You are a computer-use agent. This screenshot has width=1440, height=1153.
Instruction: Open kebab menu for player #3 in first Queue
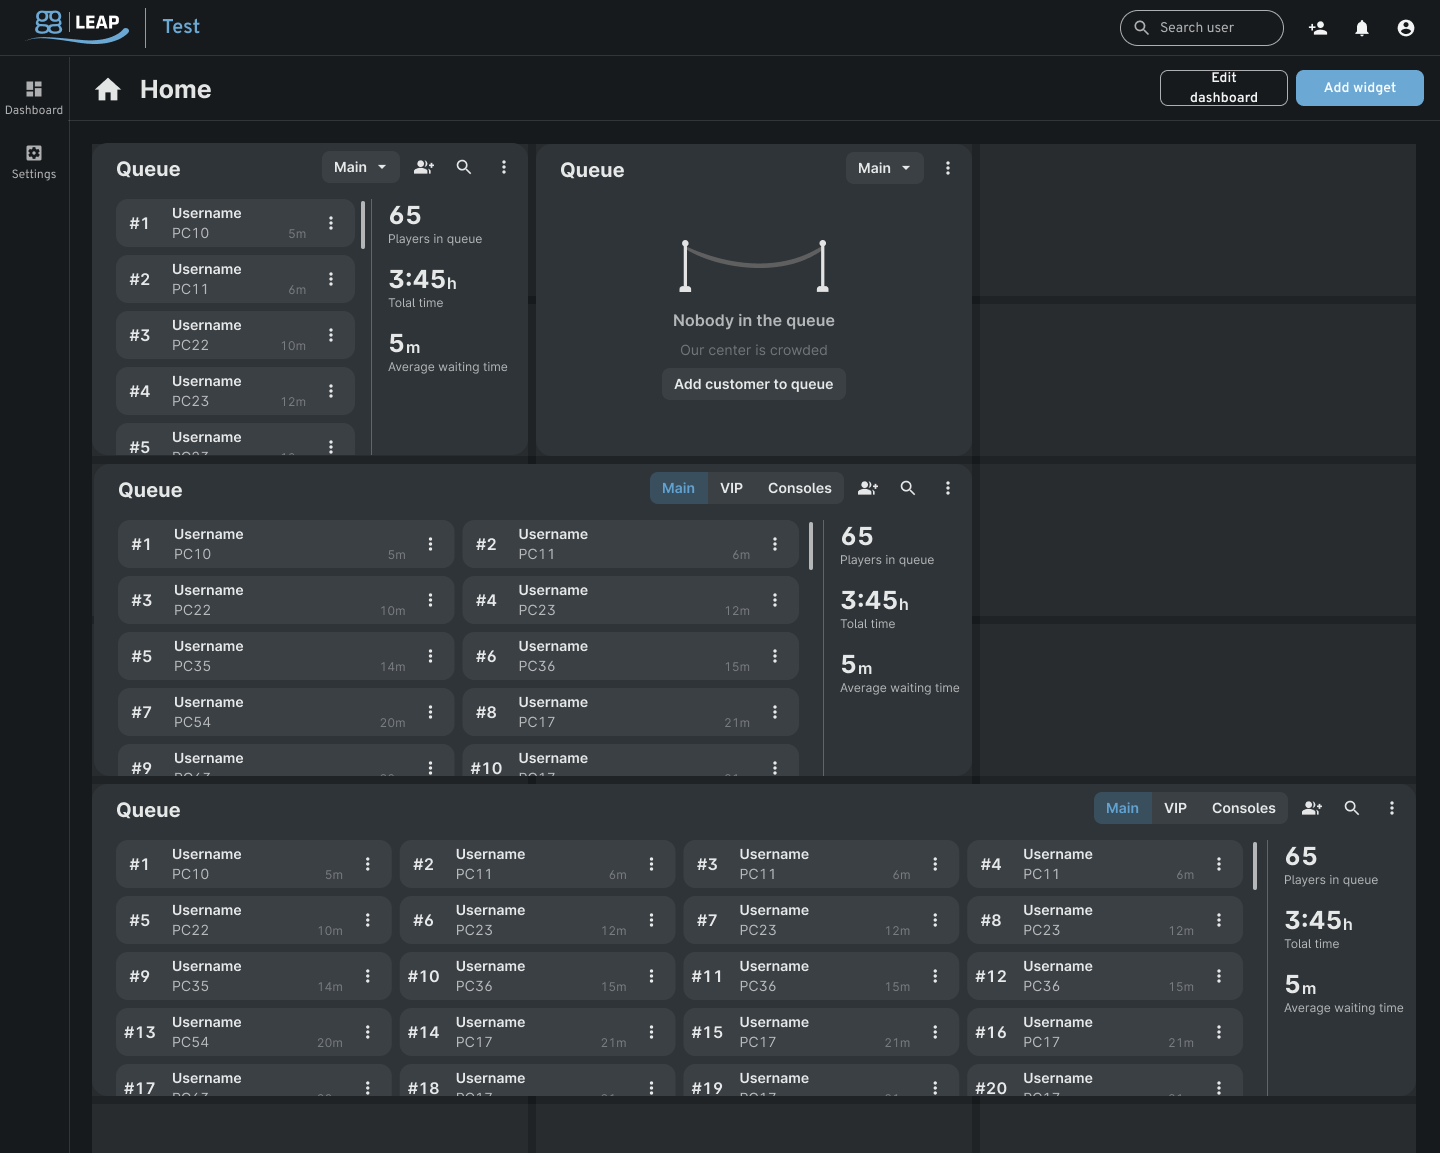(331, 335)
